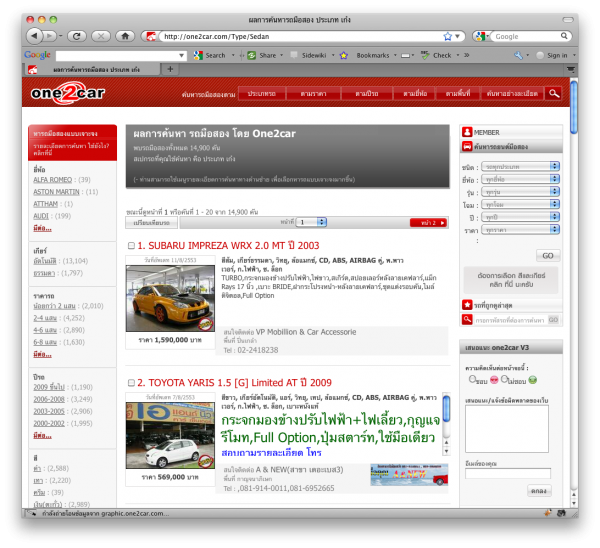The height and width of the screenshot is (548, 600).
Task: Expand the first dropdown in car search form
Action: (x=519, y=165)
